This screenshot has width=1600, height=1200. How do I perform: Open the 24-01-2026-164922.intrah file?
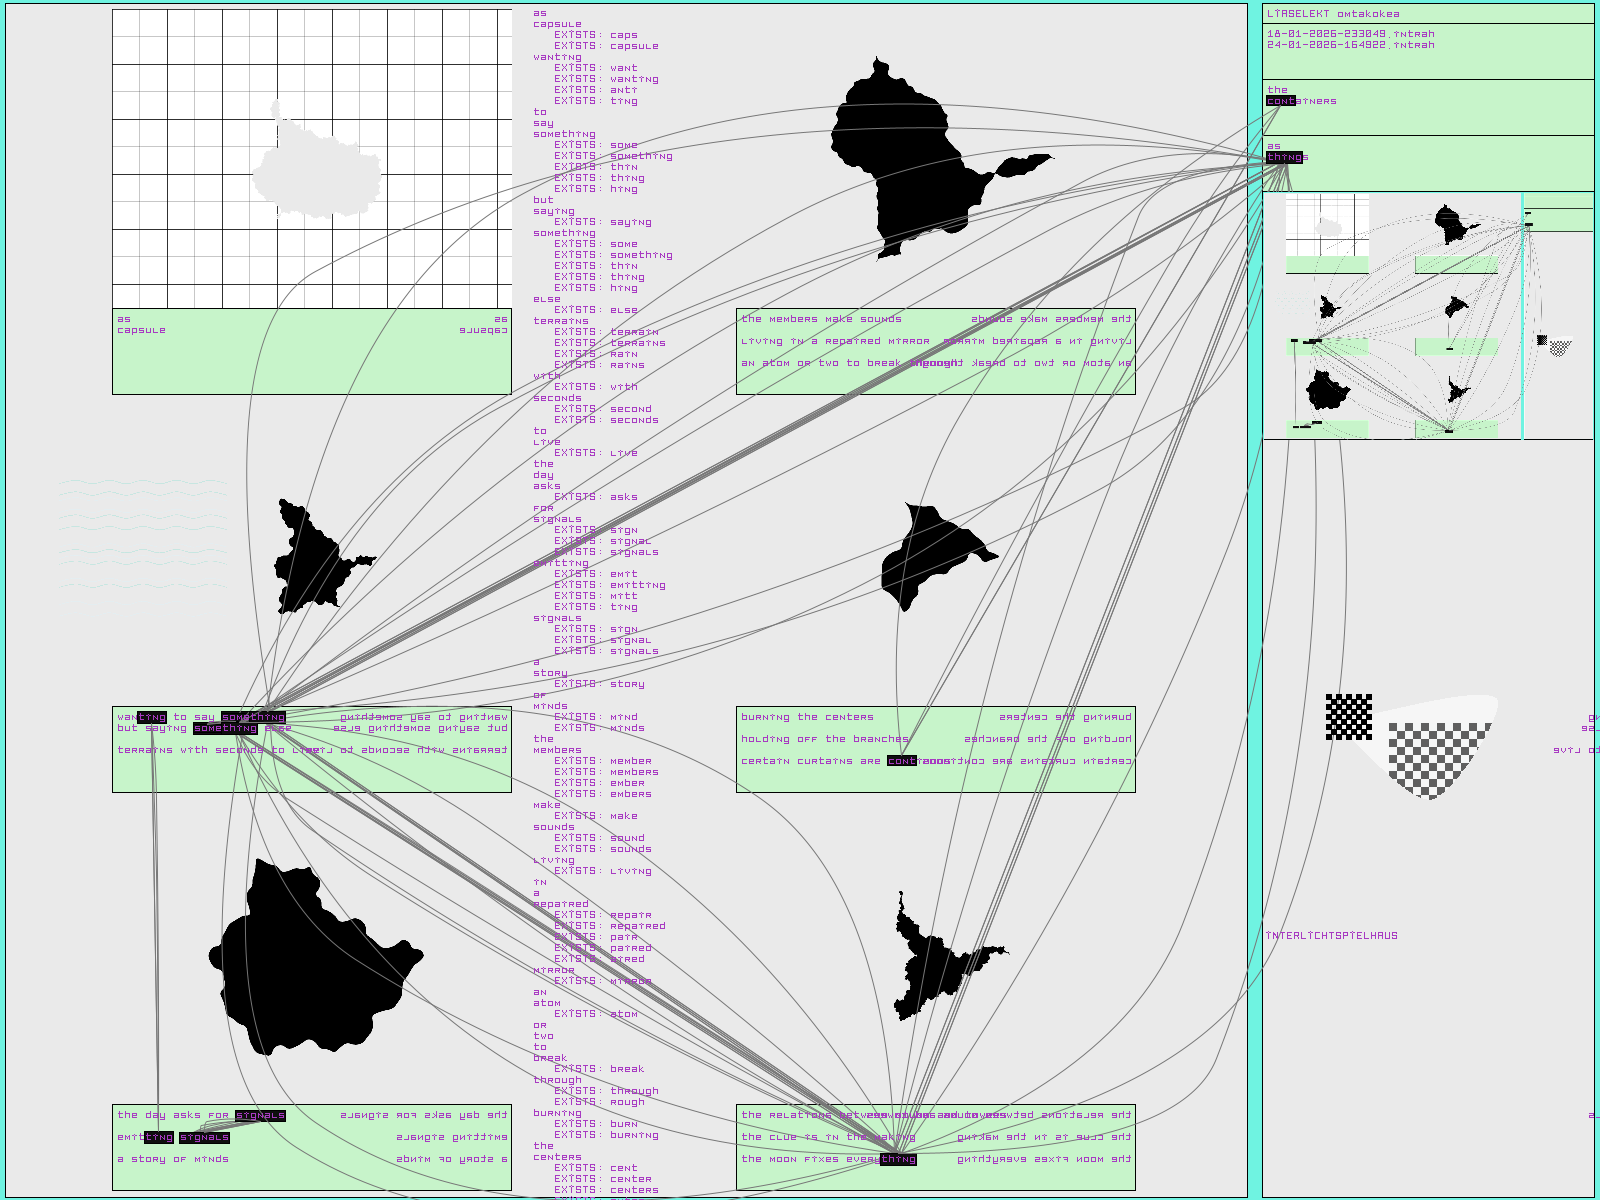pos(1350,45)
